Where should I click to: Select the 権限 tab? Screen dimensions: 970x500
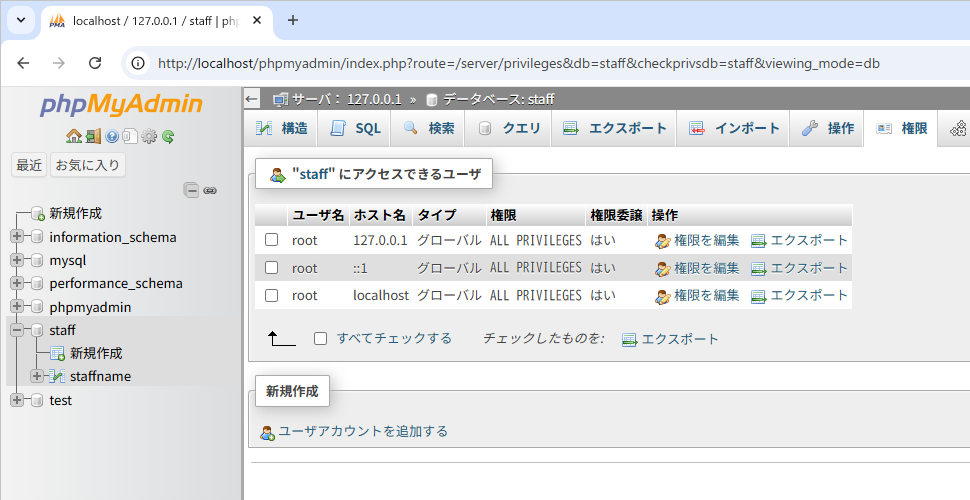tap(901, 129)
